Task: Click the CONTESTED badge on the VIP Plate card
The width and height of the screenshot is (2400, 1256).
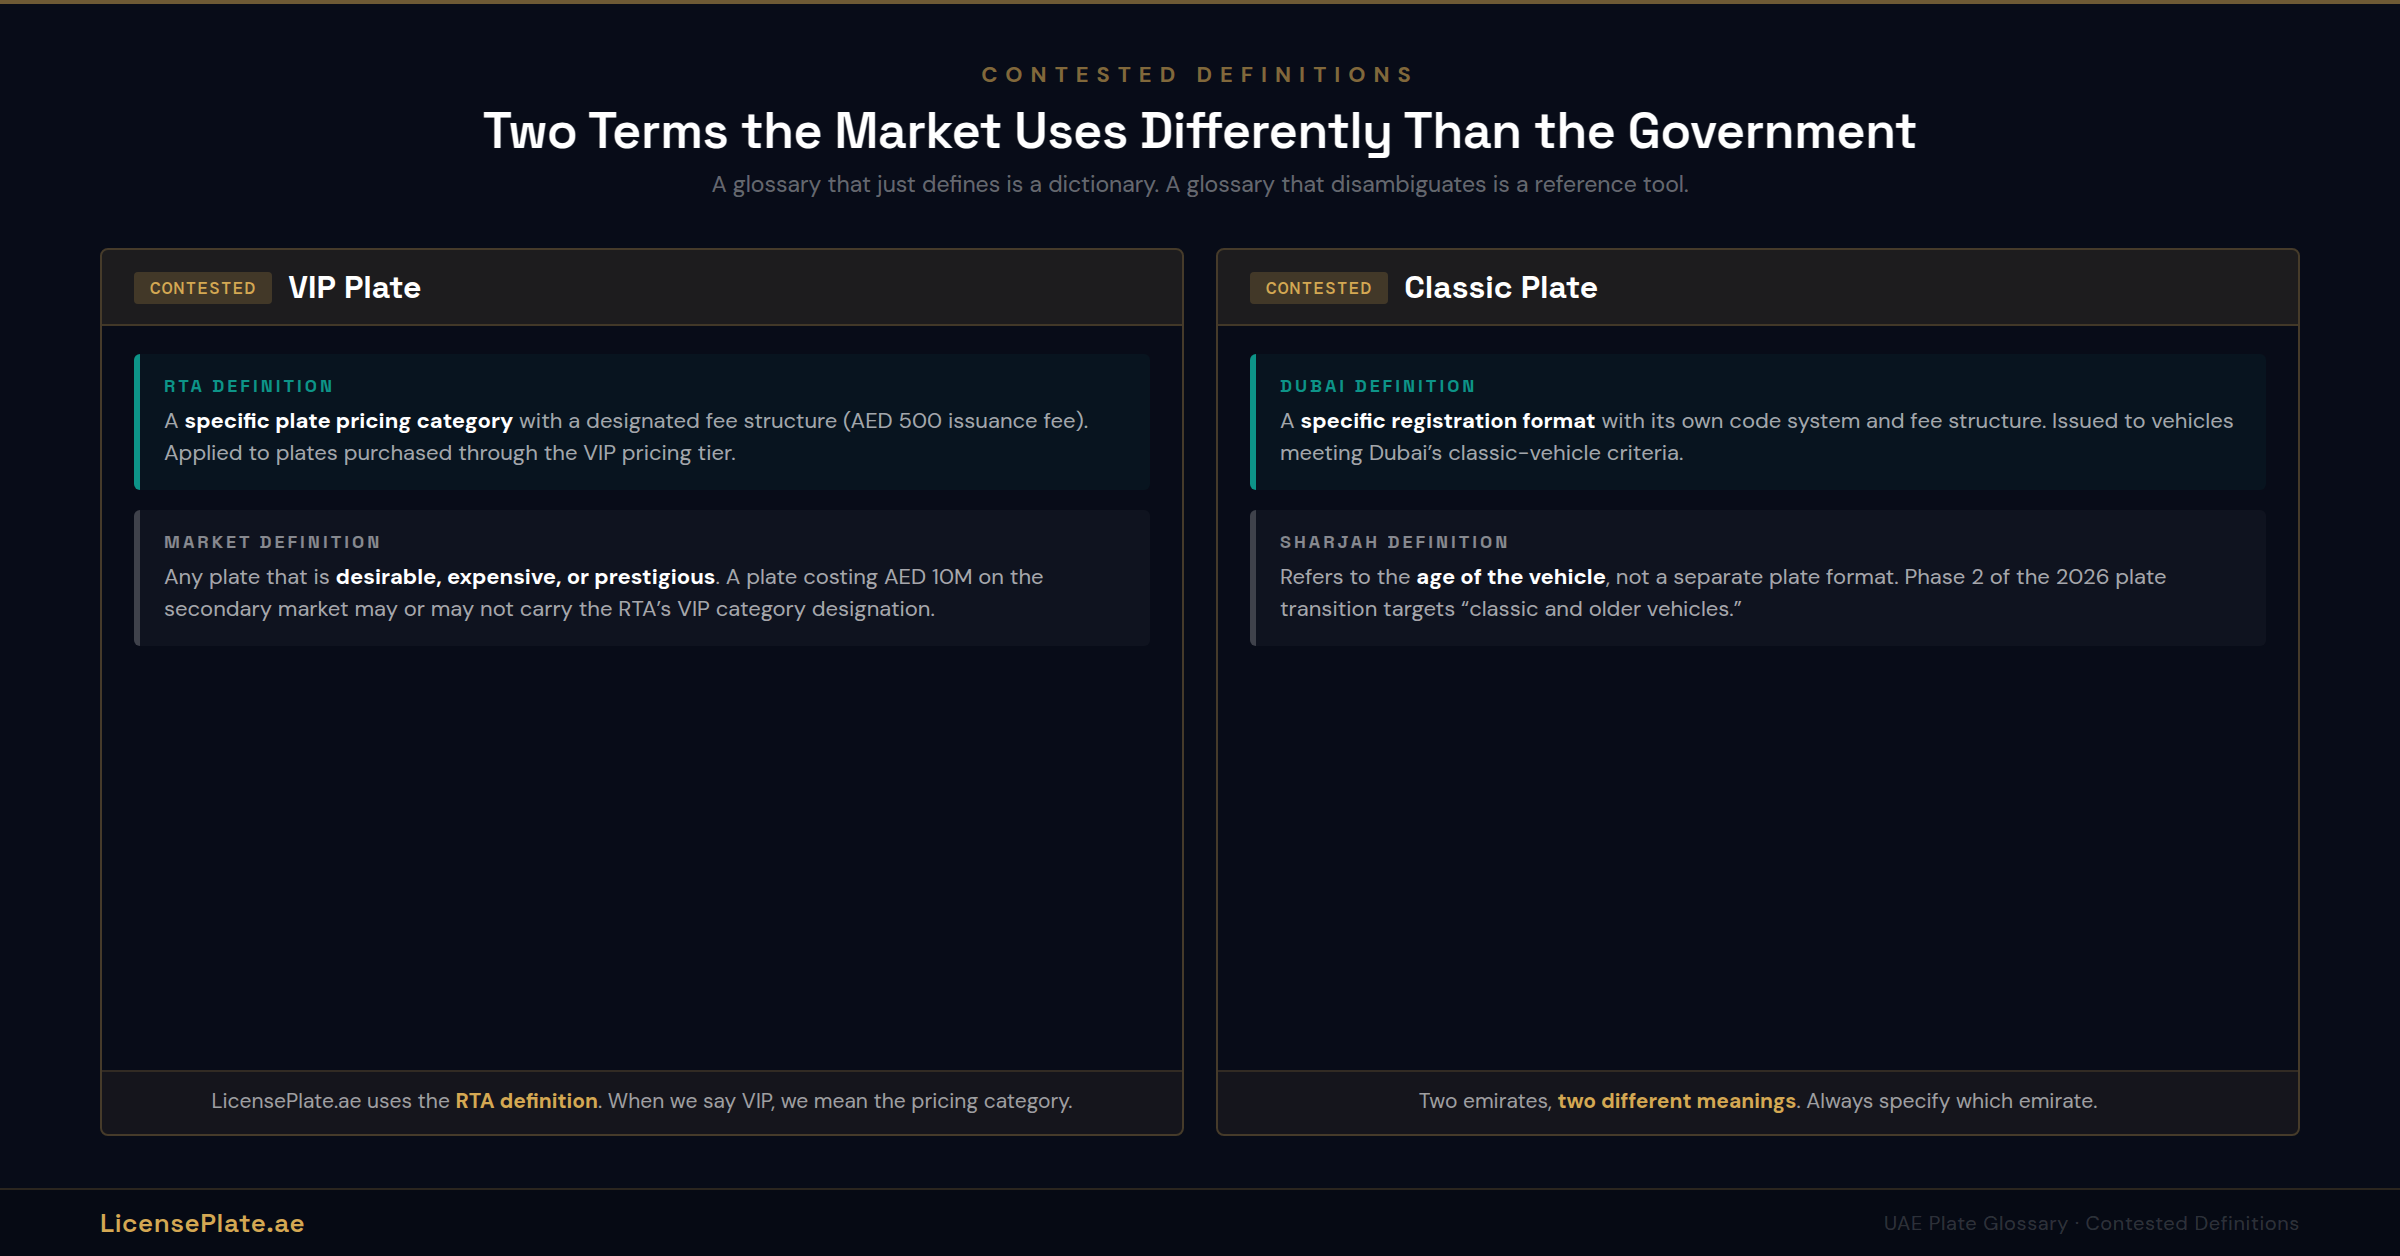Action: pos(202,288)
